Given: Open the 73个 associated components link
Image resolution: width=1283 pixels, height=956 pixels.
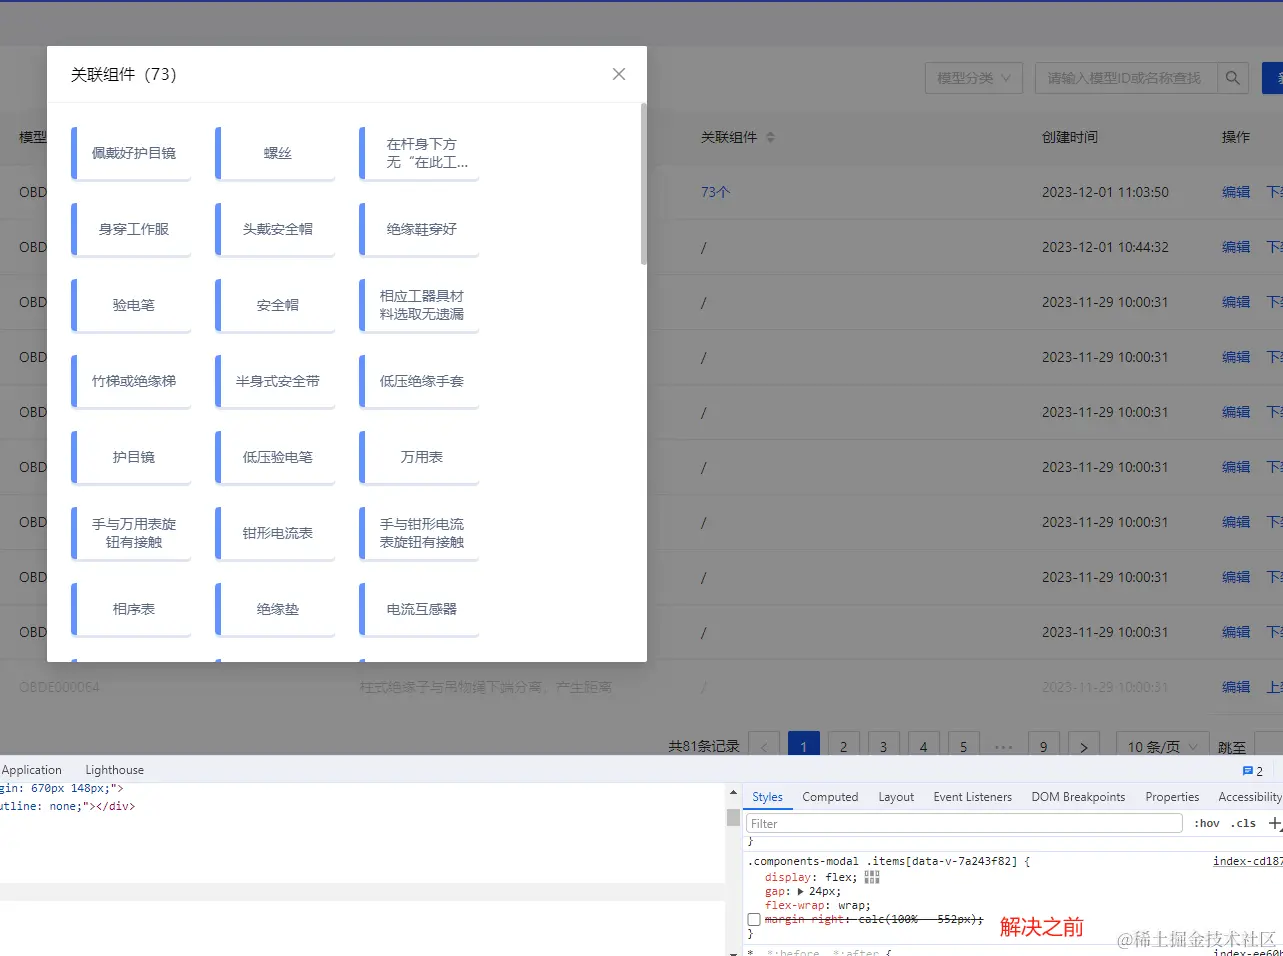Looking at the screenshot, I should 715,192.
